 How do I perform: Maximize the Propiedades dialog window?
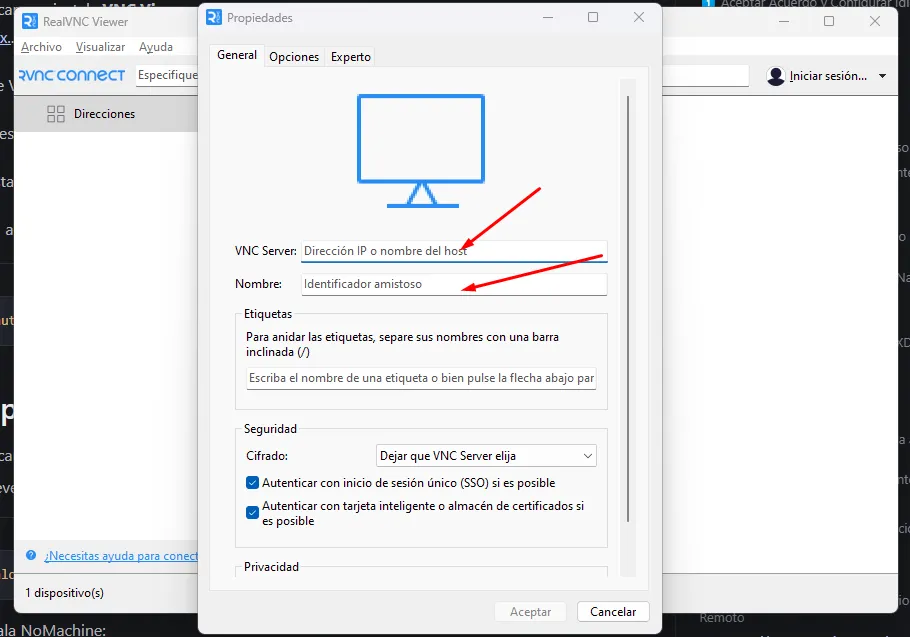click(593, 18)
